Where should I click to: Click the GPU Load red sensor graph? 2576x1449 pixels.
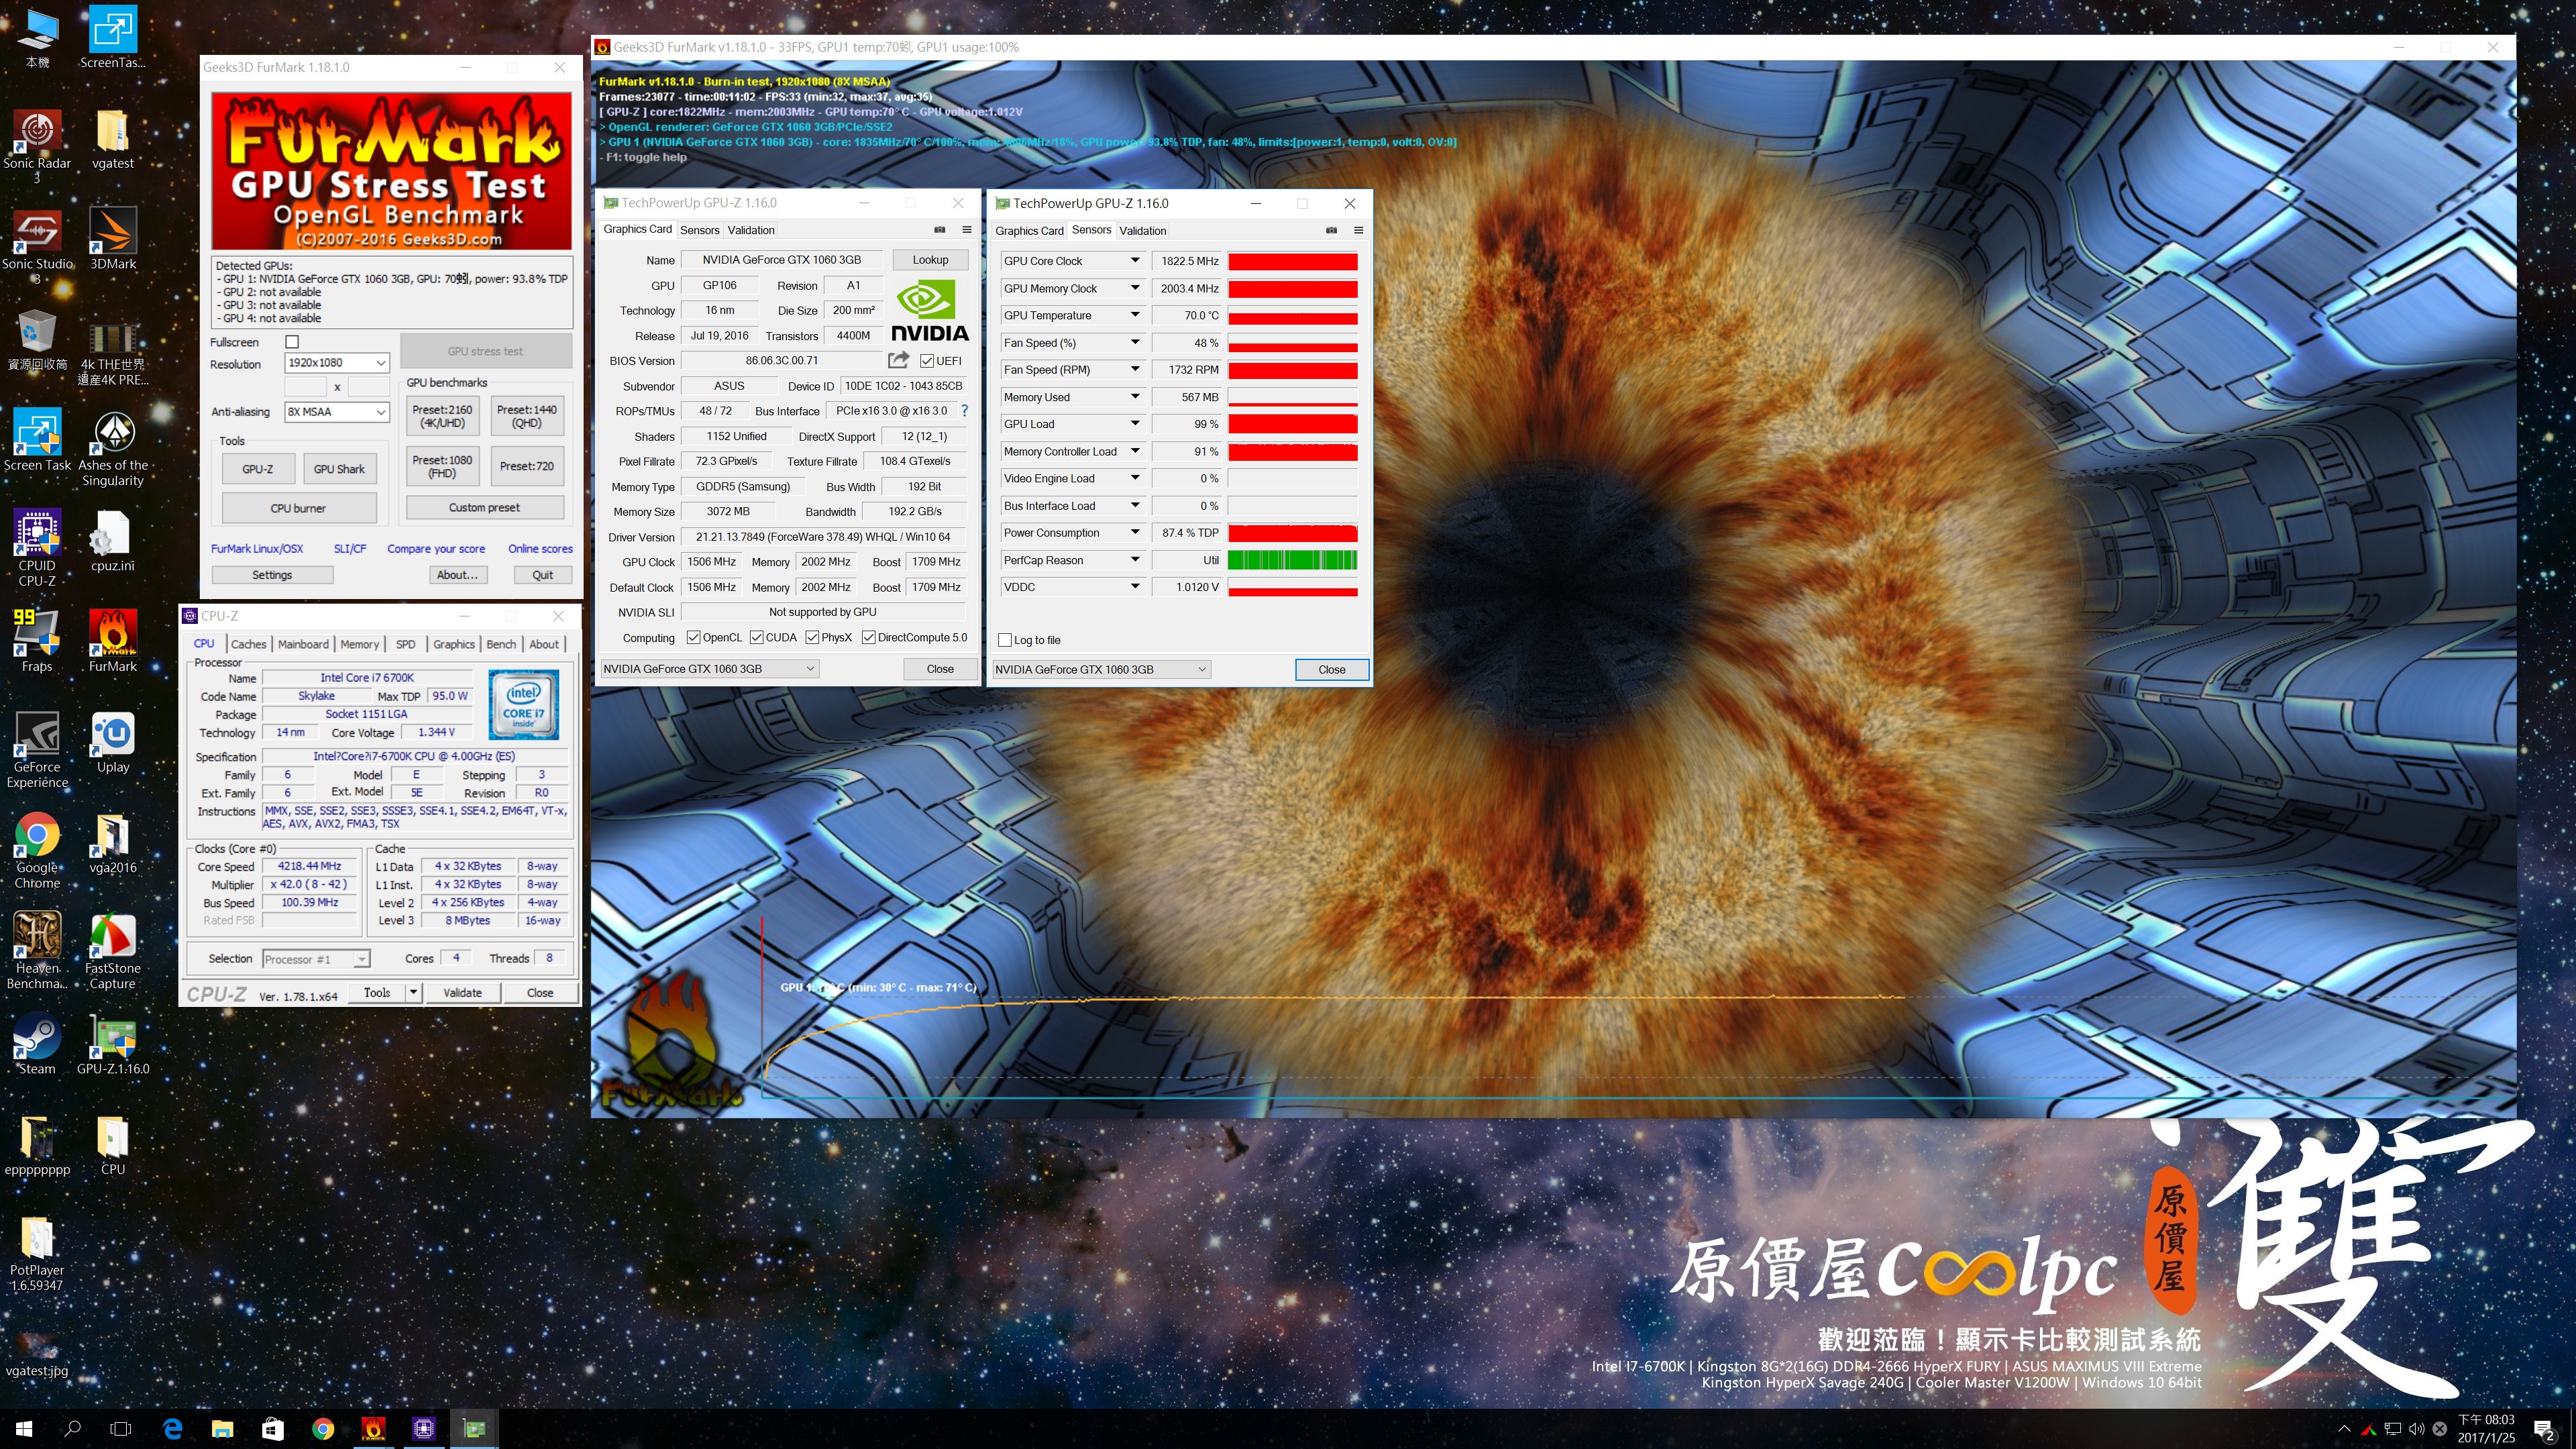(x=1292, y=424)
